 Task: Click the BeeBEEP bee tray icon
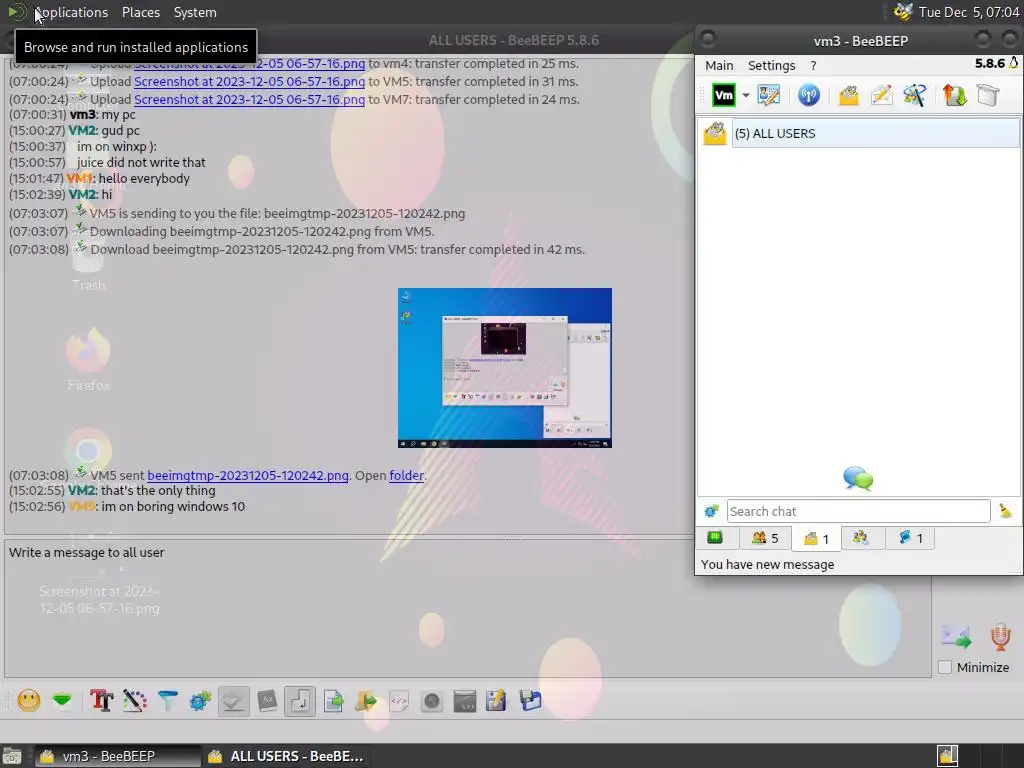coord(903,12)
